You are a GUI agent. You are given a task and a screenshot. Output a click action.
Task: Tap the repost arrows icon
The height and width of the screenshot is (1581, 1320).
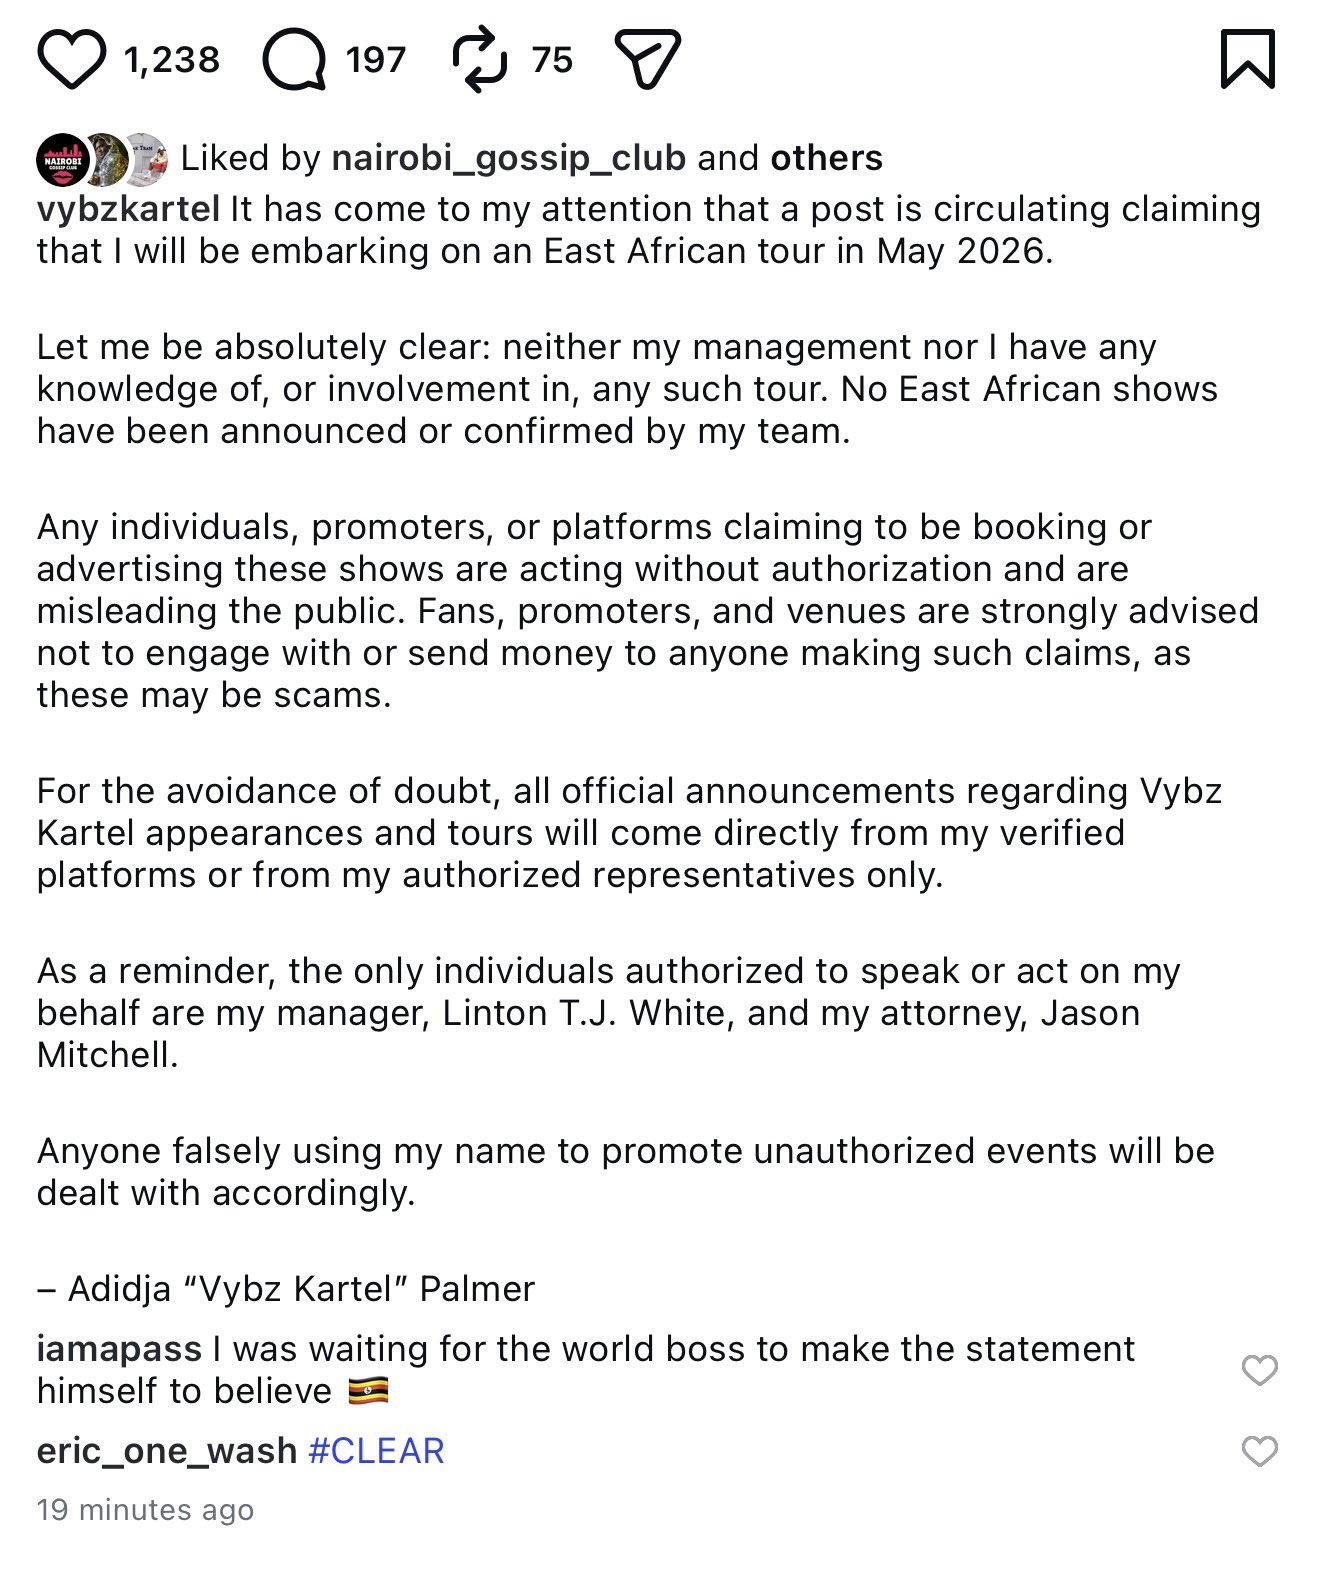480,59
